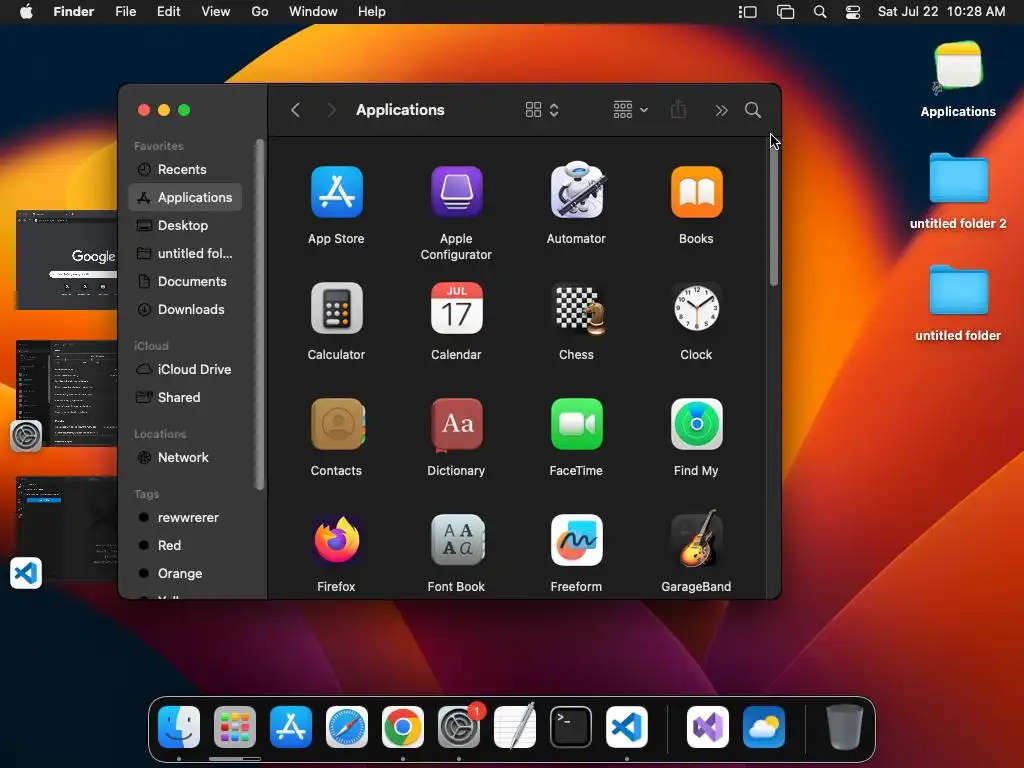
Task: Open the untitled folder sidebar entry
Action: coord(185,253)
